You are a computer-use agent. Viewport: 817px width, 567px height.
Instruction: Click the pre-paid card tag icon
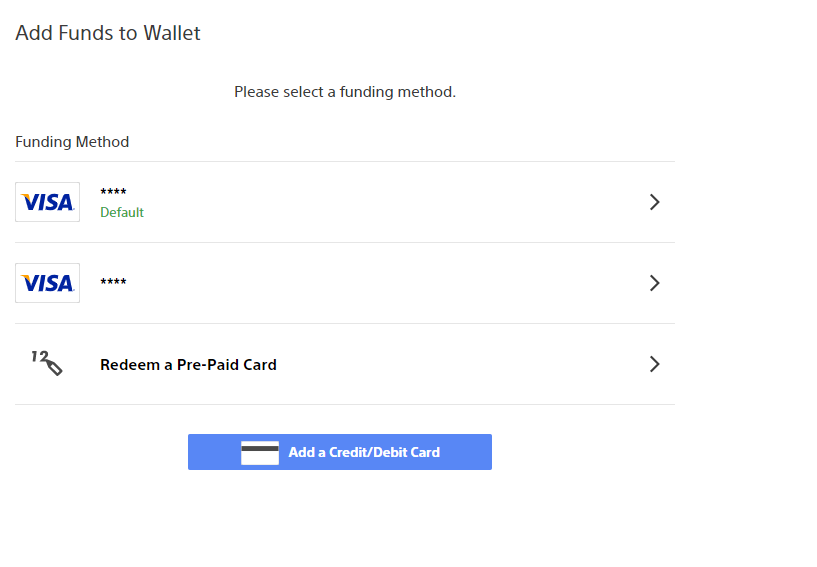(x=48, y=364)
